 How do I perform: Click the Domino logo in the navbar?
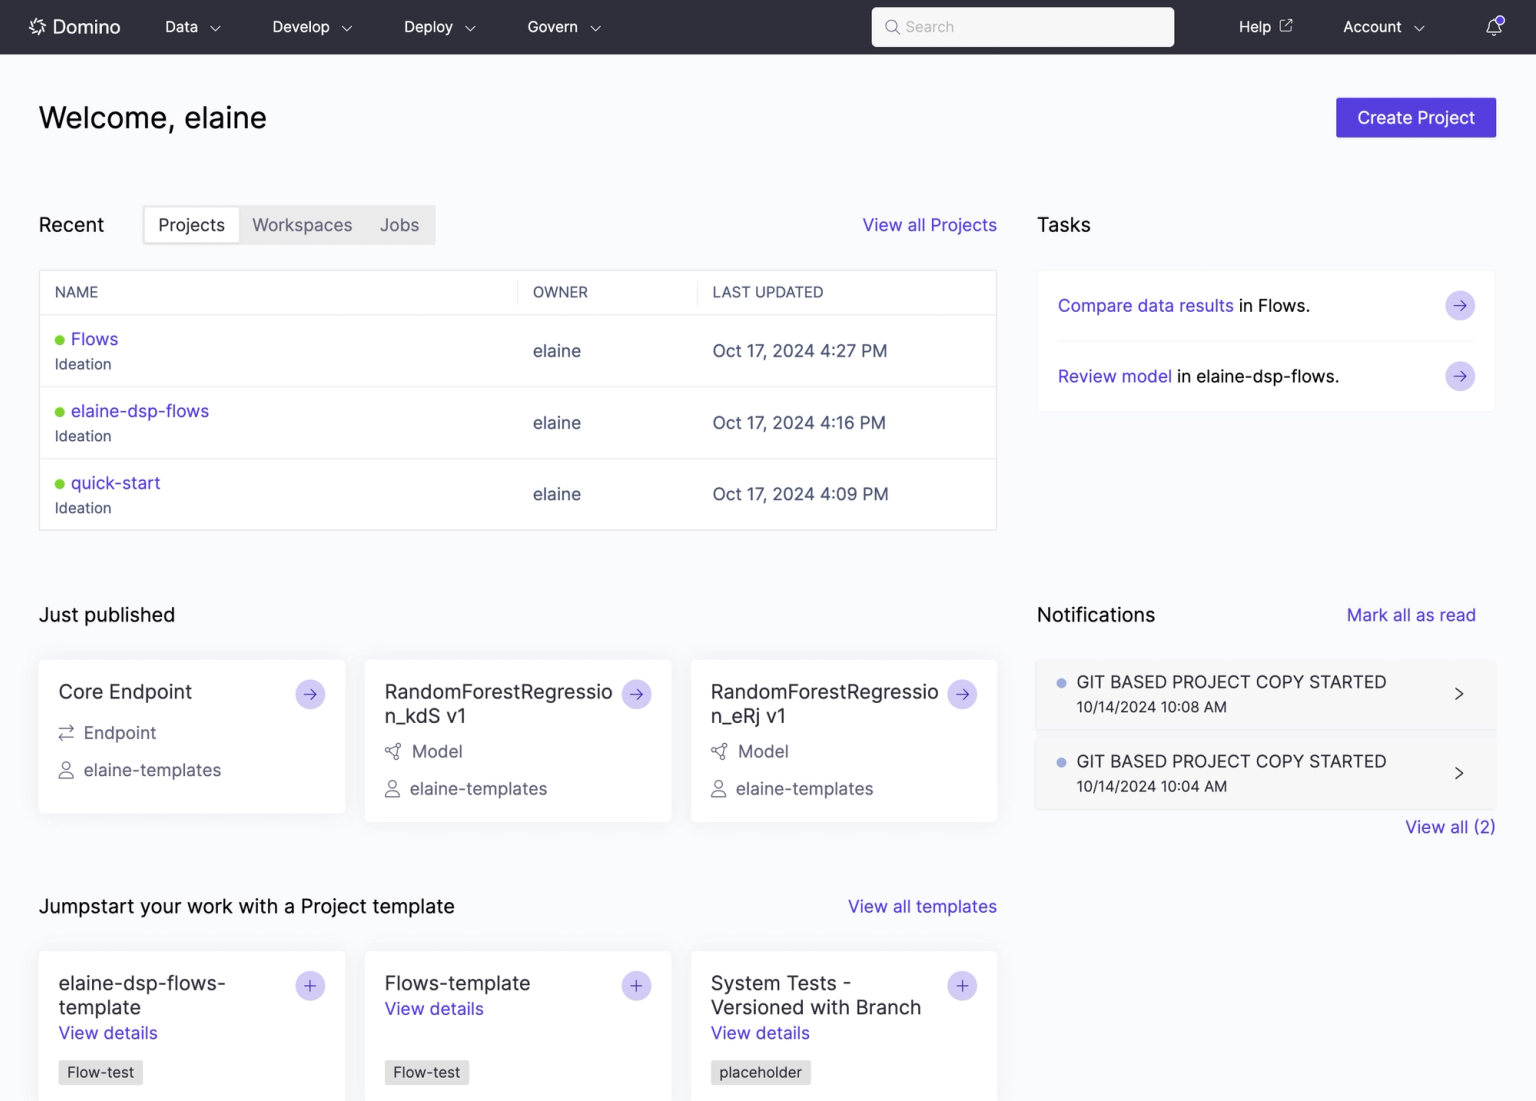pyautogui.click(x=75, y=27)
